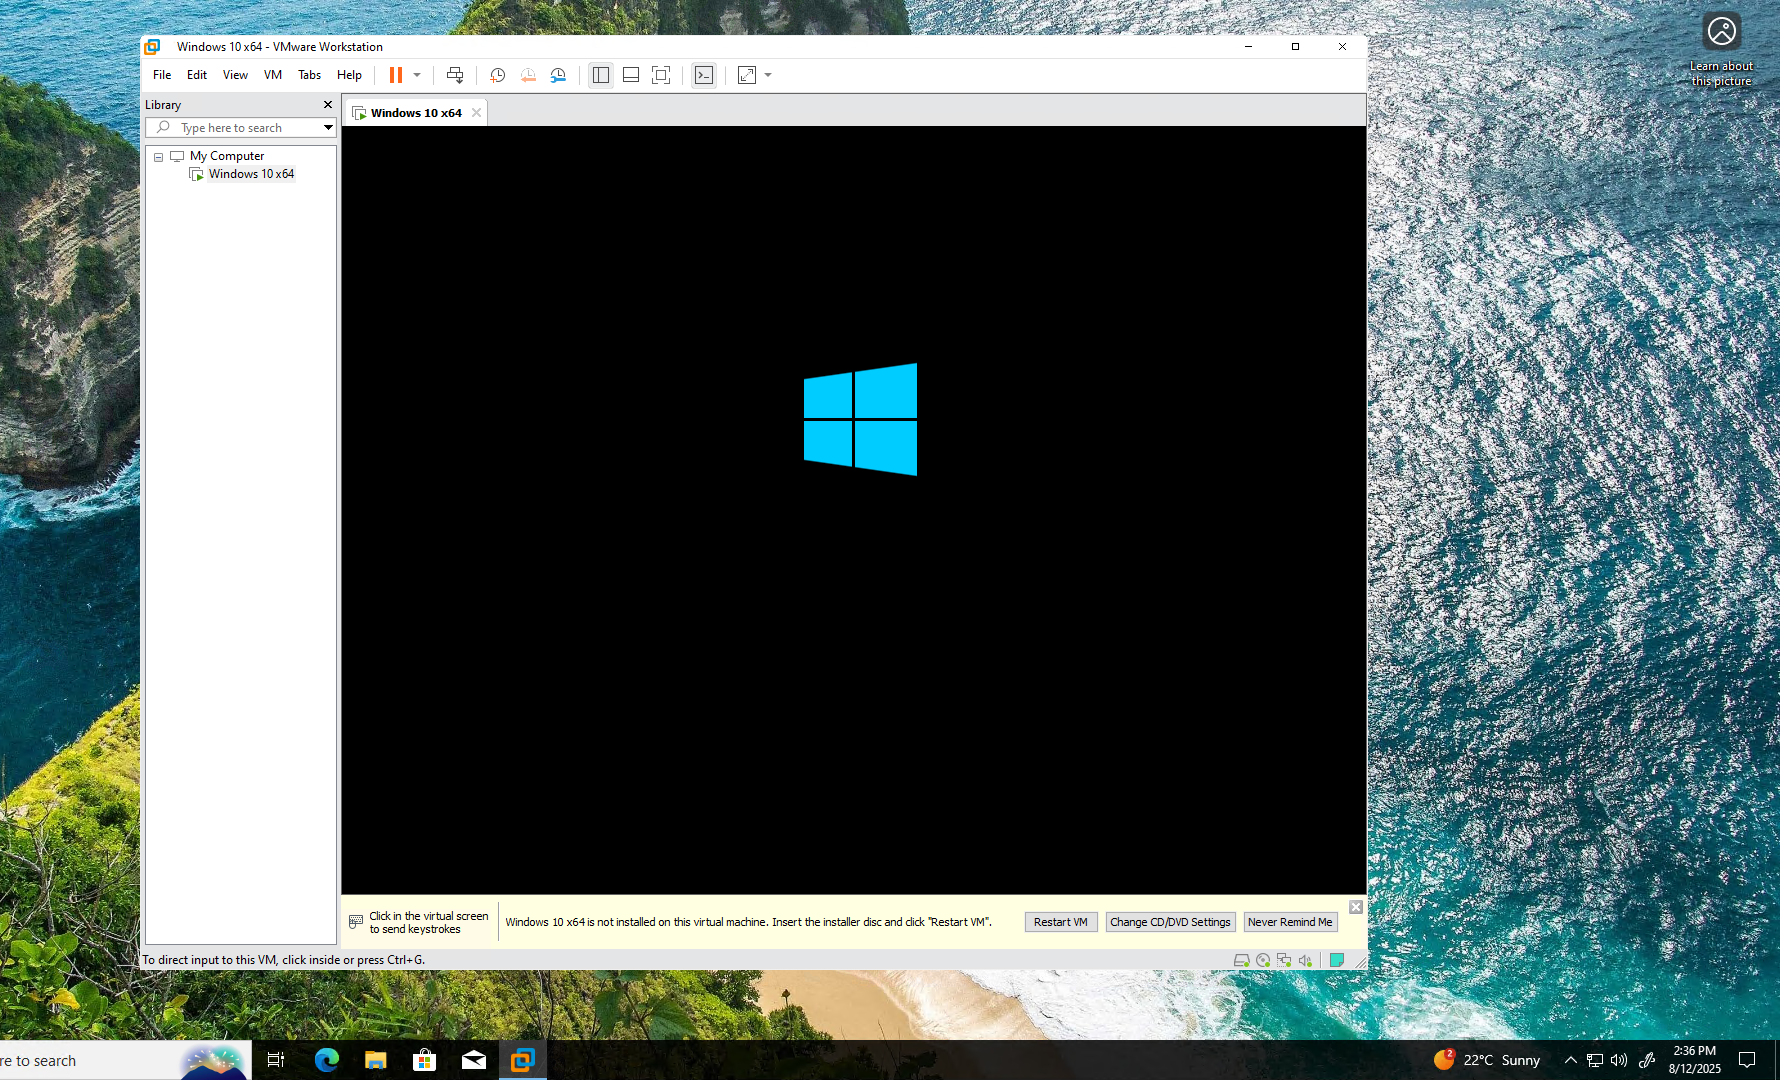This screenshot has width=1780, height=1080.
Task: Take a snapshot of this virtual machine
Action: [x=498, y=75]
